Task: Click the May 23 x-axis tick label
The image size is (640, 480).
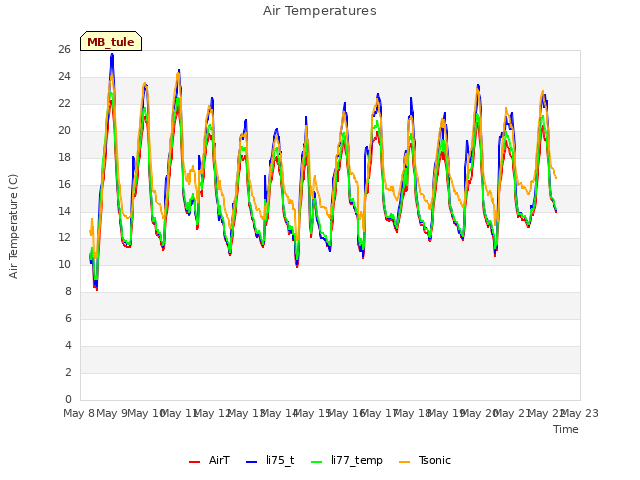Action: click(580, 413)
